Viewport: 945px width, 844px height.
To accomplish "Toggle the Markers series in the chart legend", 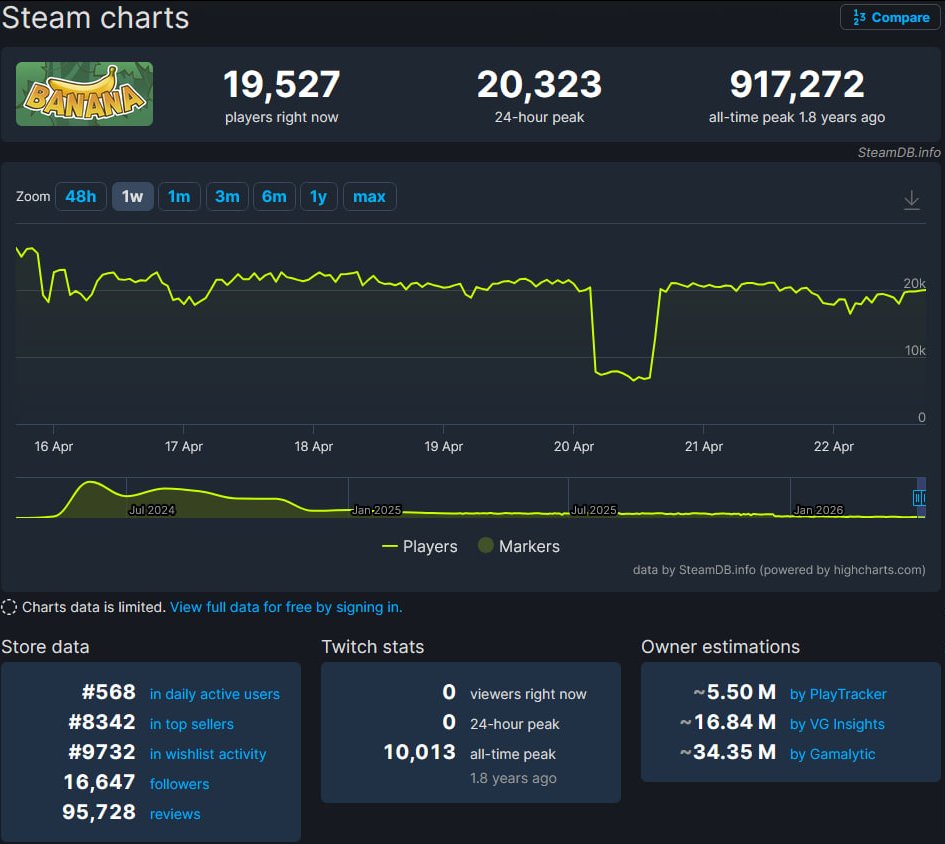I will pyautogui.click(x=518, y=546).
